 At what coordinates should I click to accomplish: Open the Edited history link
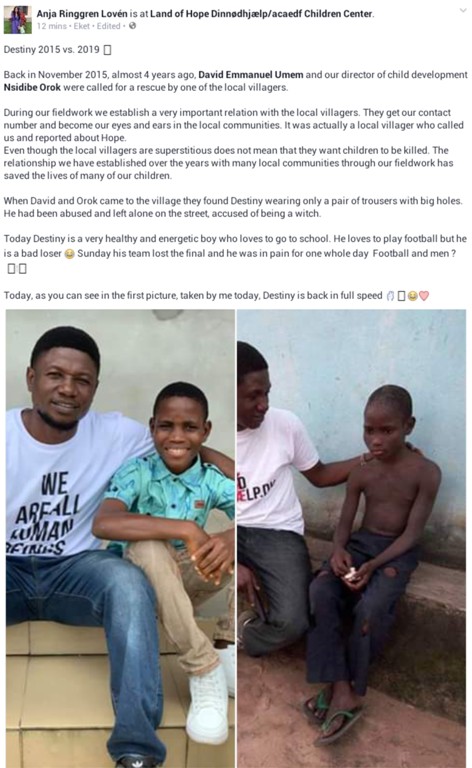tap(108, 26)
